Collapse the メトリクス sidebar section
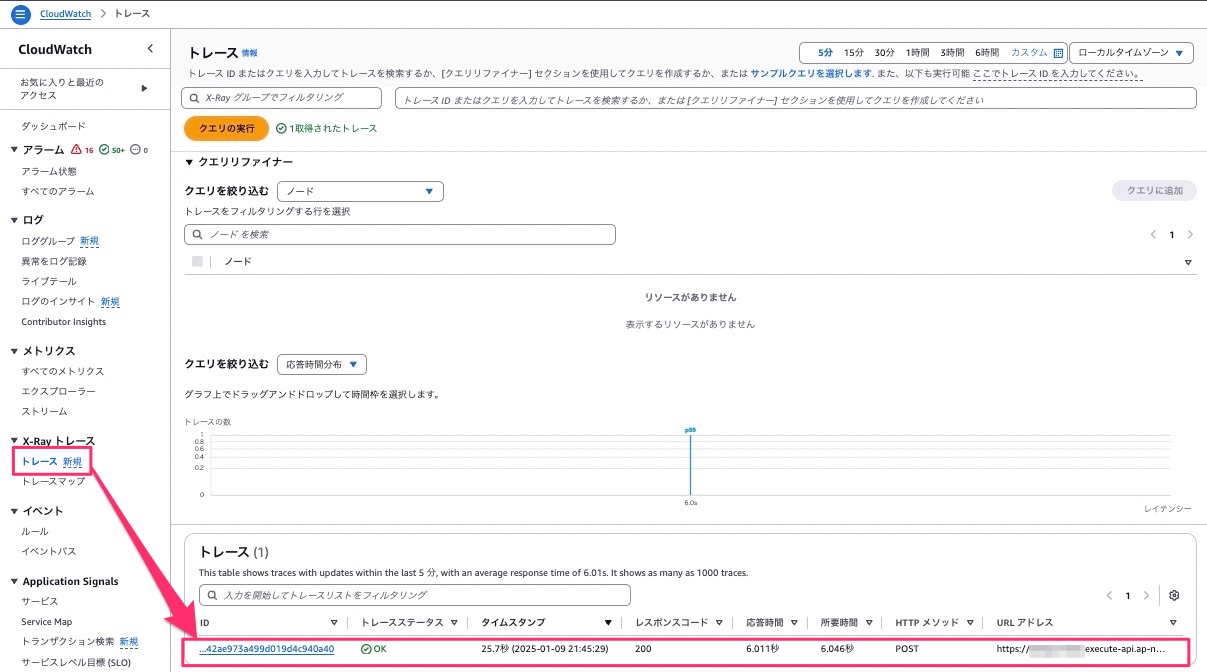1207x672 pixels. click(x=14, y=351)
